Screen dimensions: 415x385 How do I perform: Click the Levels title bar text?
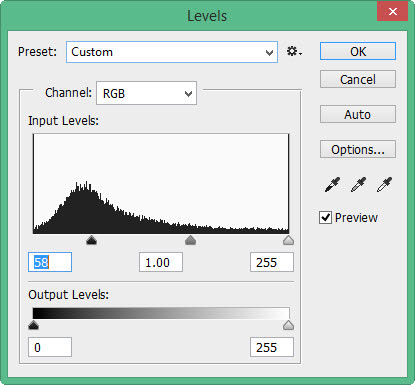pyautogui.click(x=207, y=16)
